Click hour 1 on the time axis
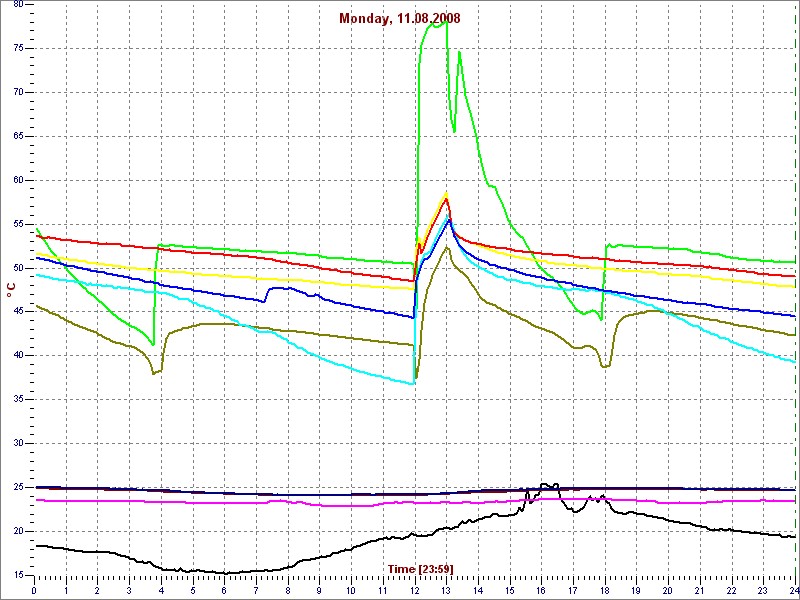The height and width of the screenshot is (600, 800). pos(66,591)
